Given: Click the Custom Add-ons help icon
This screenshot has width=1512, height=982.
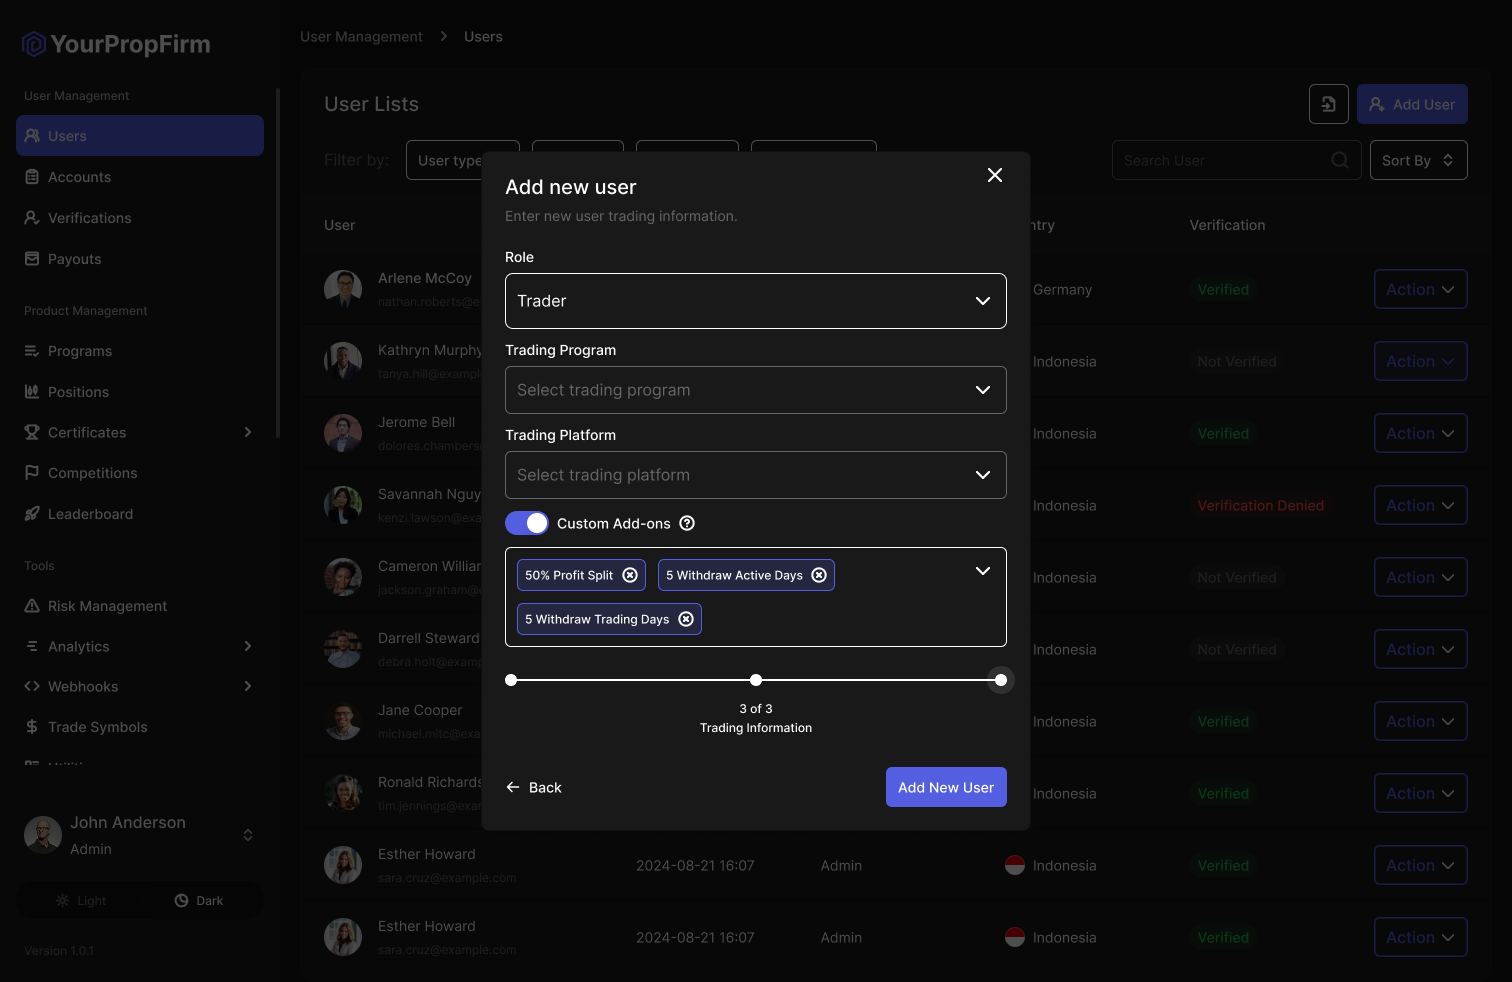Looking at the screenshot, I should (x=687, y=523).
